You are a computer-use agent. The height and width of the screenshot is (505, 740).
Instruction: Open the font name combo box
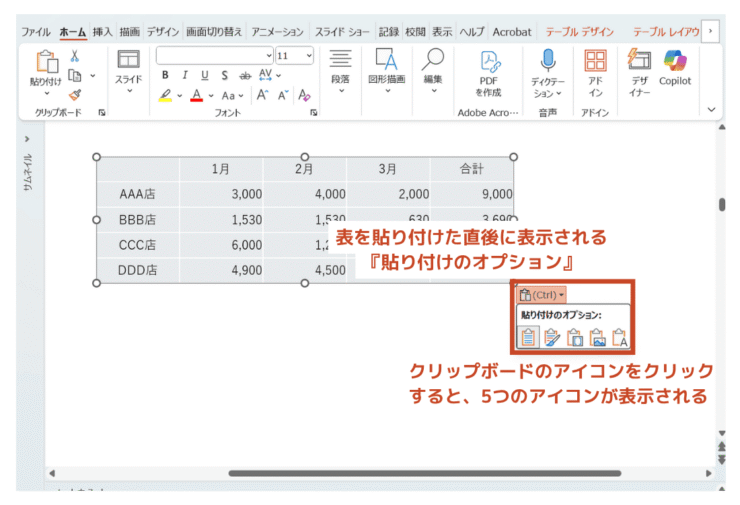[x=215, y=56]
